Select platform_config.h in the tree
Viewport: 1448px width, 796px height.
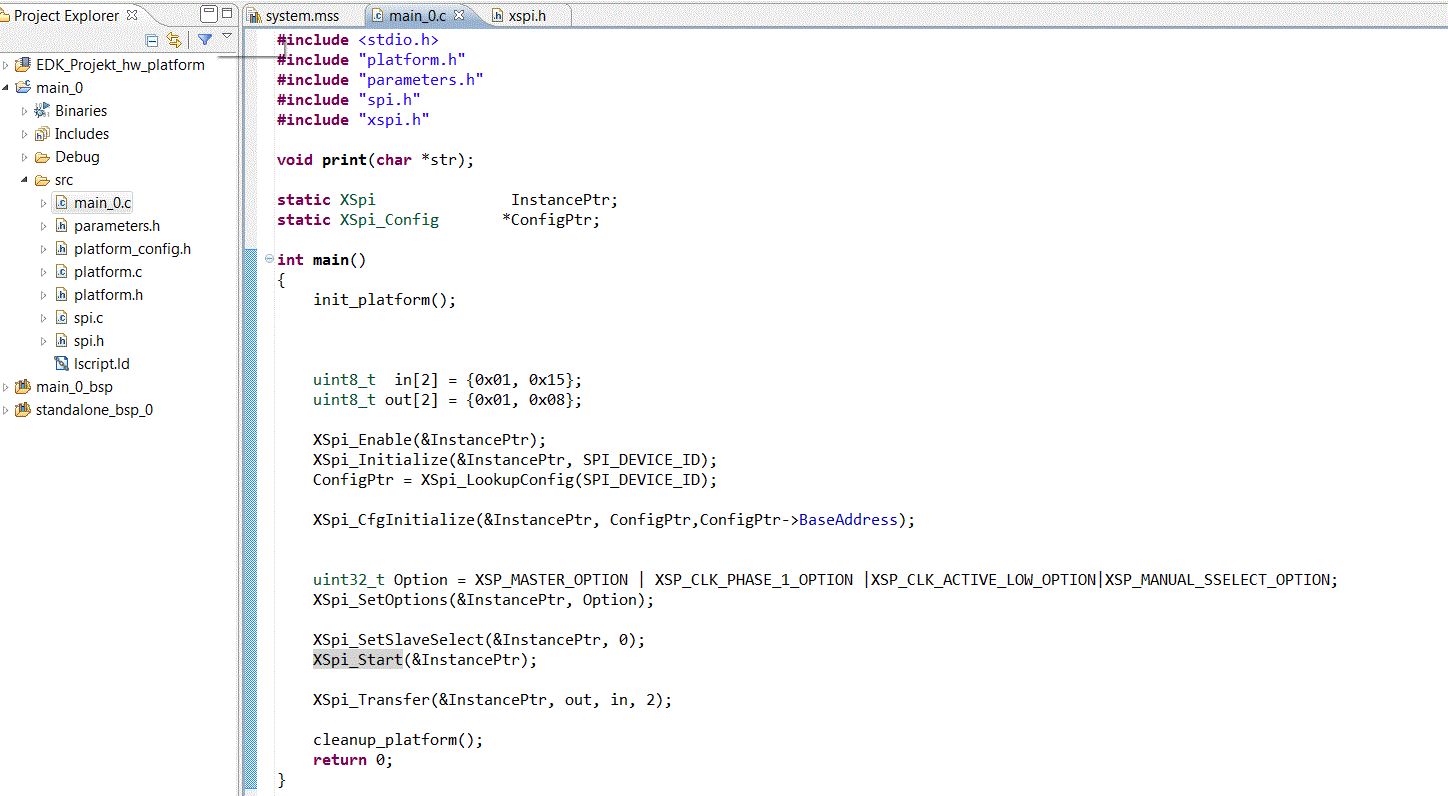coord(132,249)
